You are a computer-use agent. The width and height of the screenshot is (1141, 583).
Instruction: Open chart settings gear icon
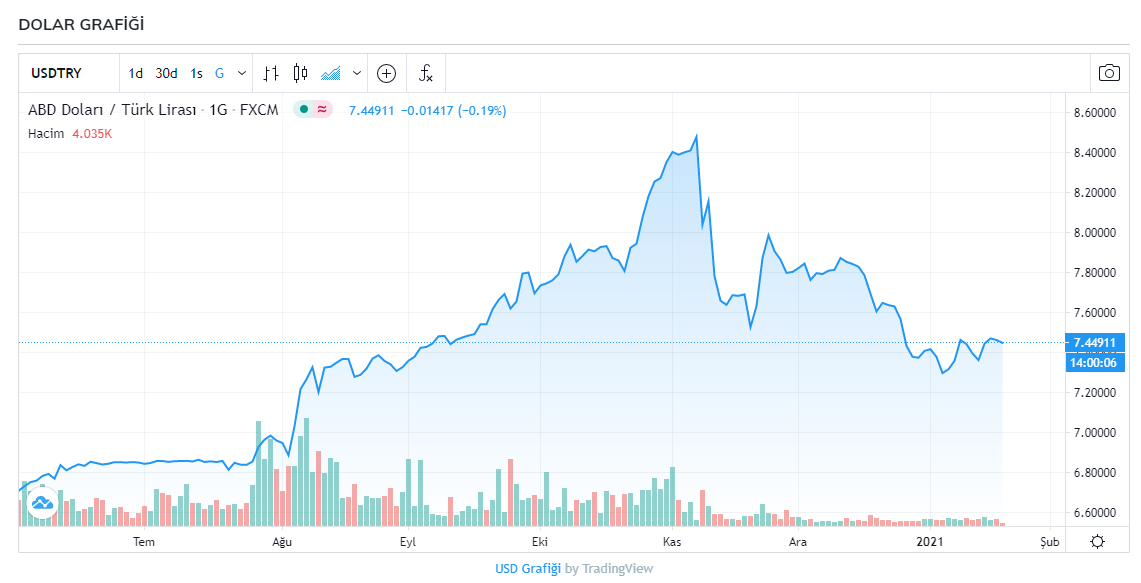(1097, 541)
